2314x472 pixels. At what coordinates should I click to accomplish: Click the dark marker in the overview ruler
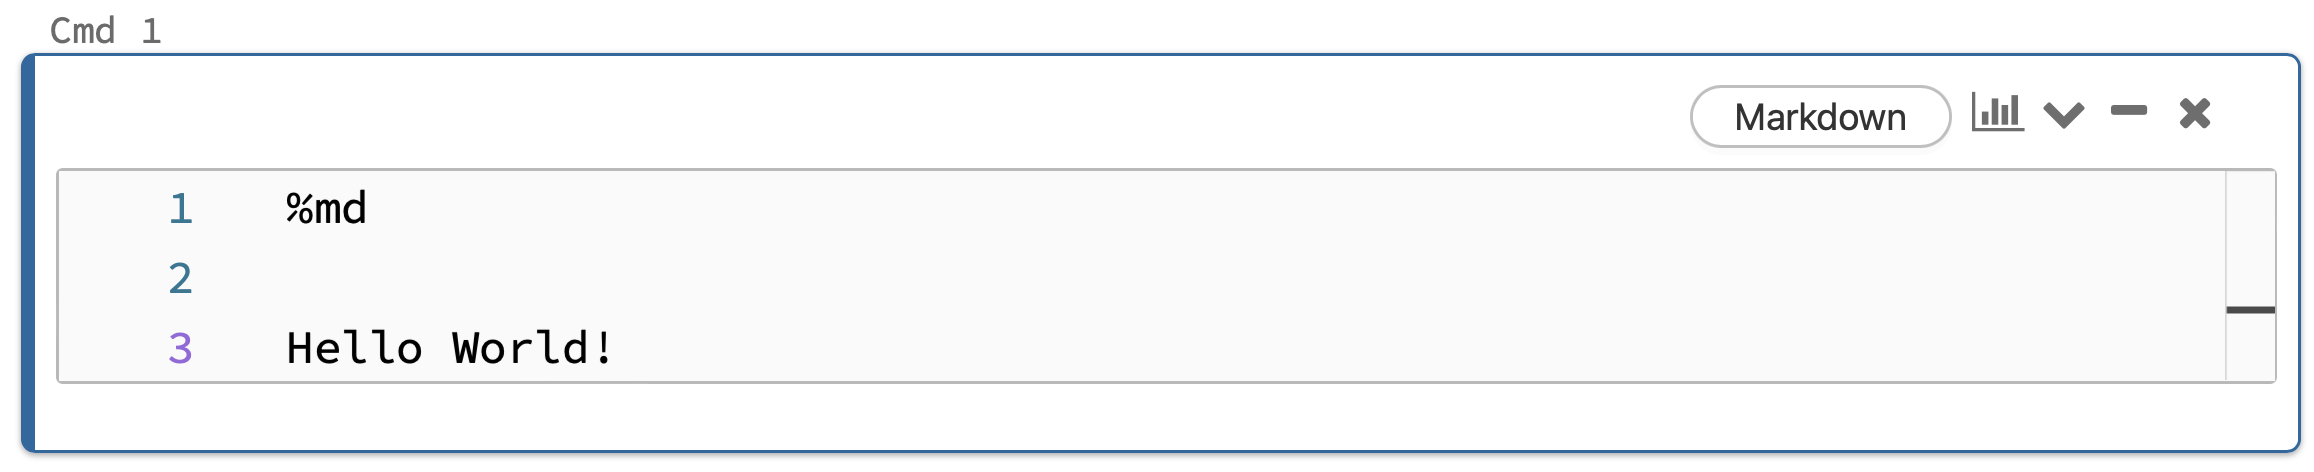pos(2250,310)
